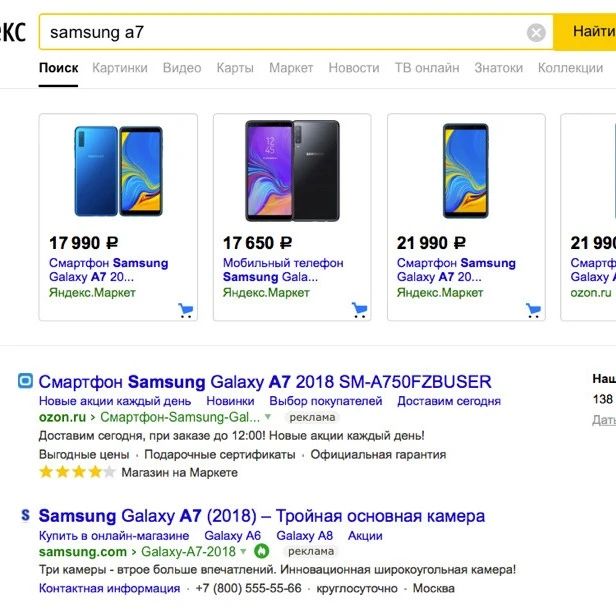Open the Видео tab
This screenshot has width=616, height=616.
(182, 68)
